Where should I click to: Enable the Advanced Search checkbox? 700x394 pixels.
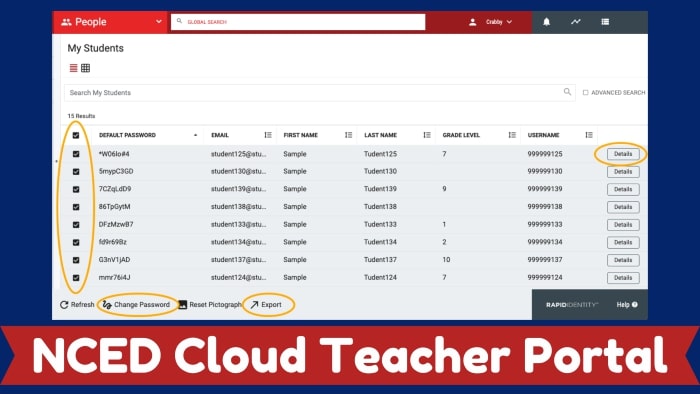(x=585, y=92)
